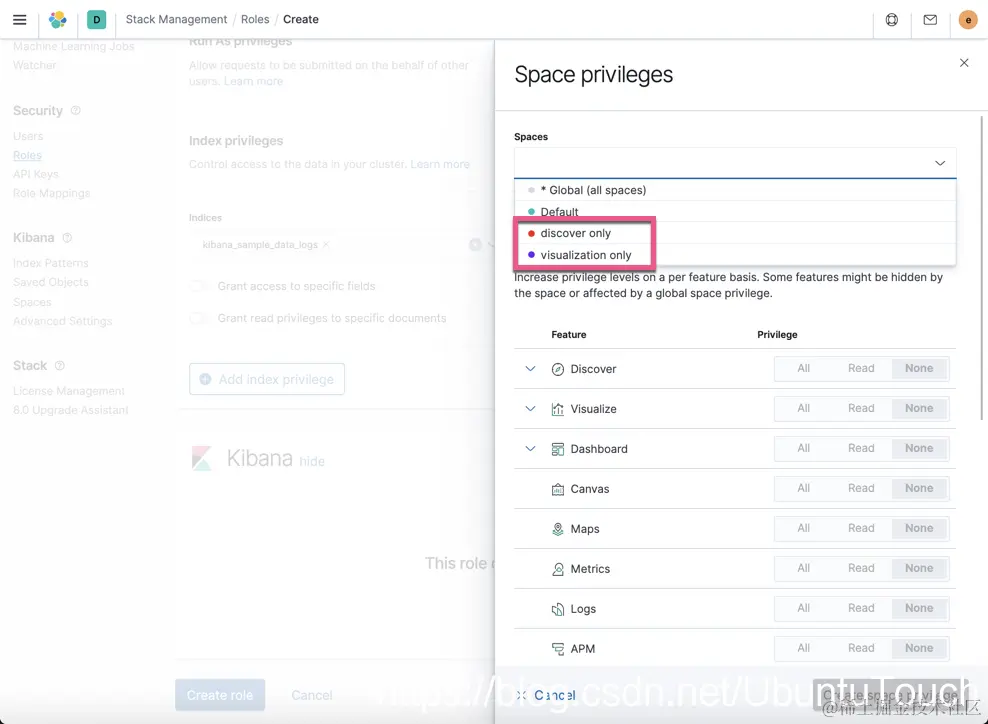The image size is (988, 724).
Task: Set Dashboard privilege to All
Action: pyautogui.click(x=803, y=449)
